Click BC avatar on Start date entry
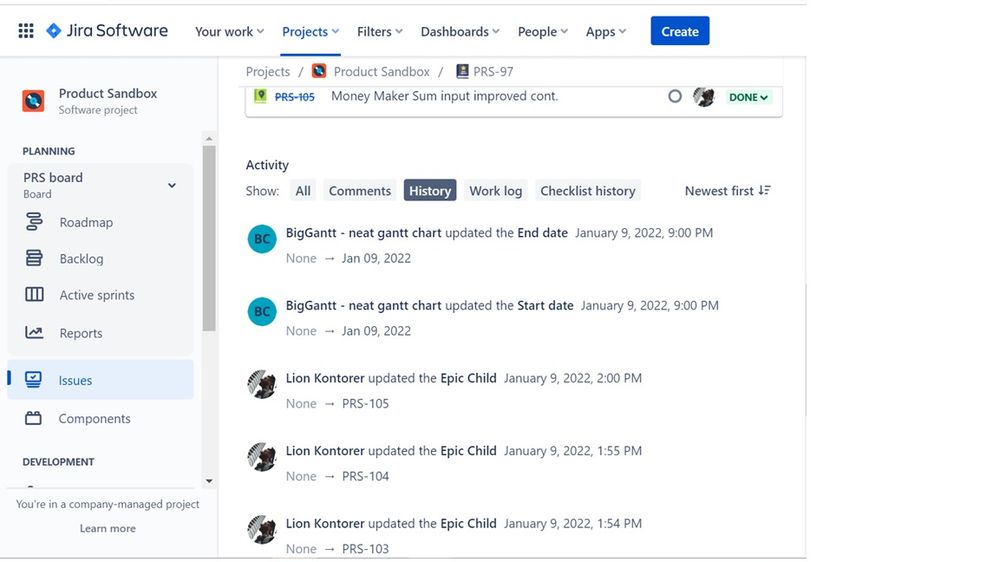The height and width of the screenshot is (562, 999). coord(262,312)
